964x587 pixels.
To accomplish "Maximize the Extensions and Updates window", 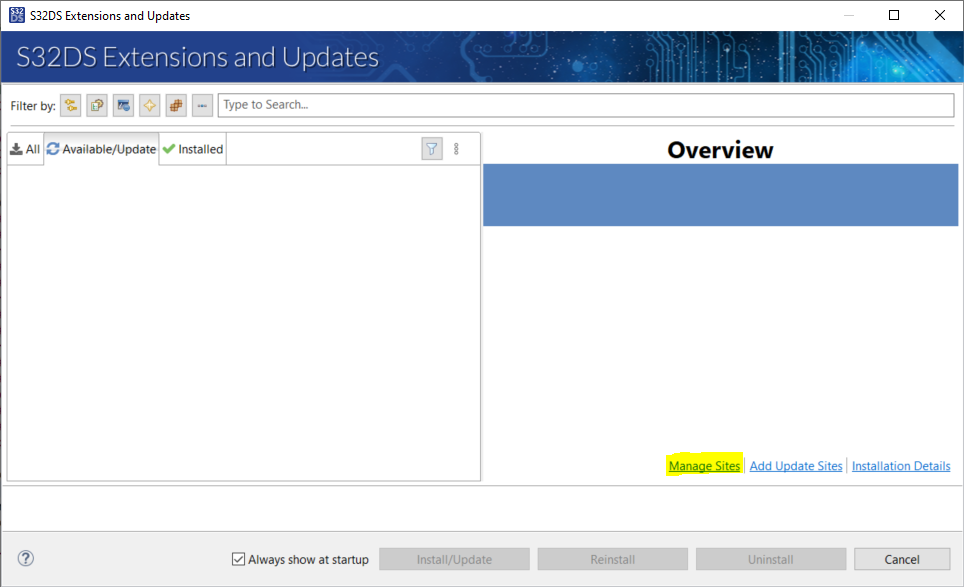I will point(894,15).
